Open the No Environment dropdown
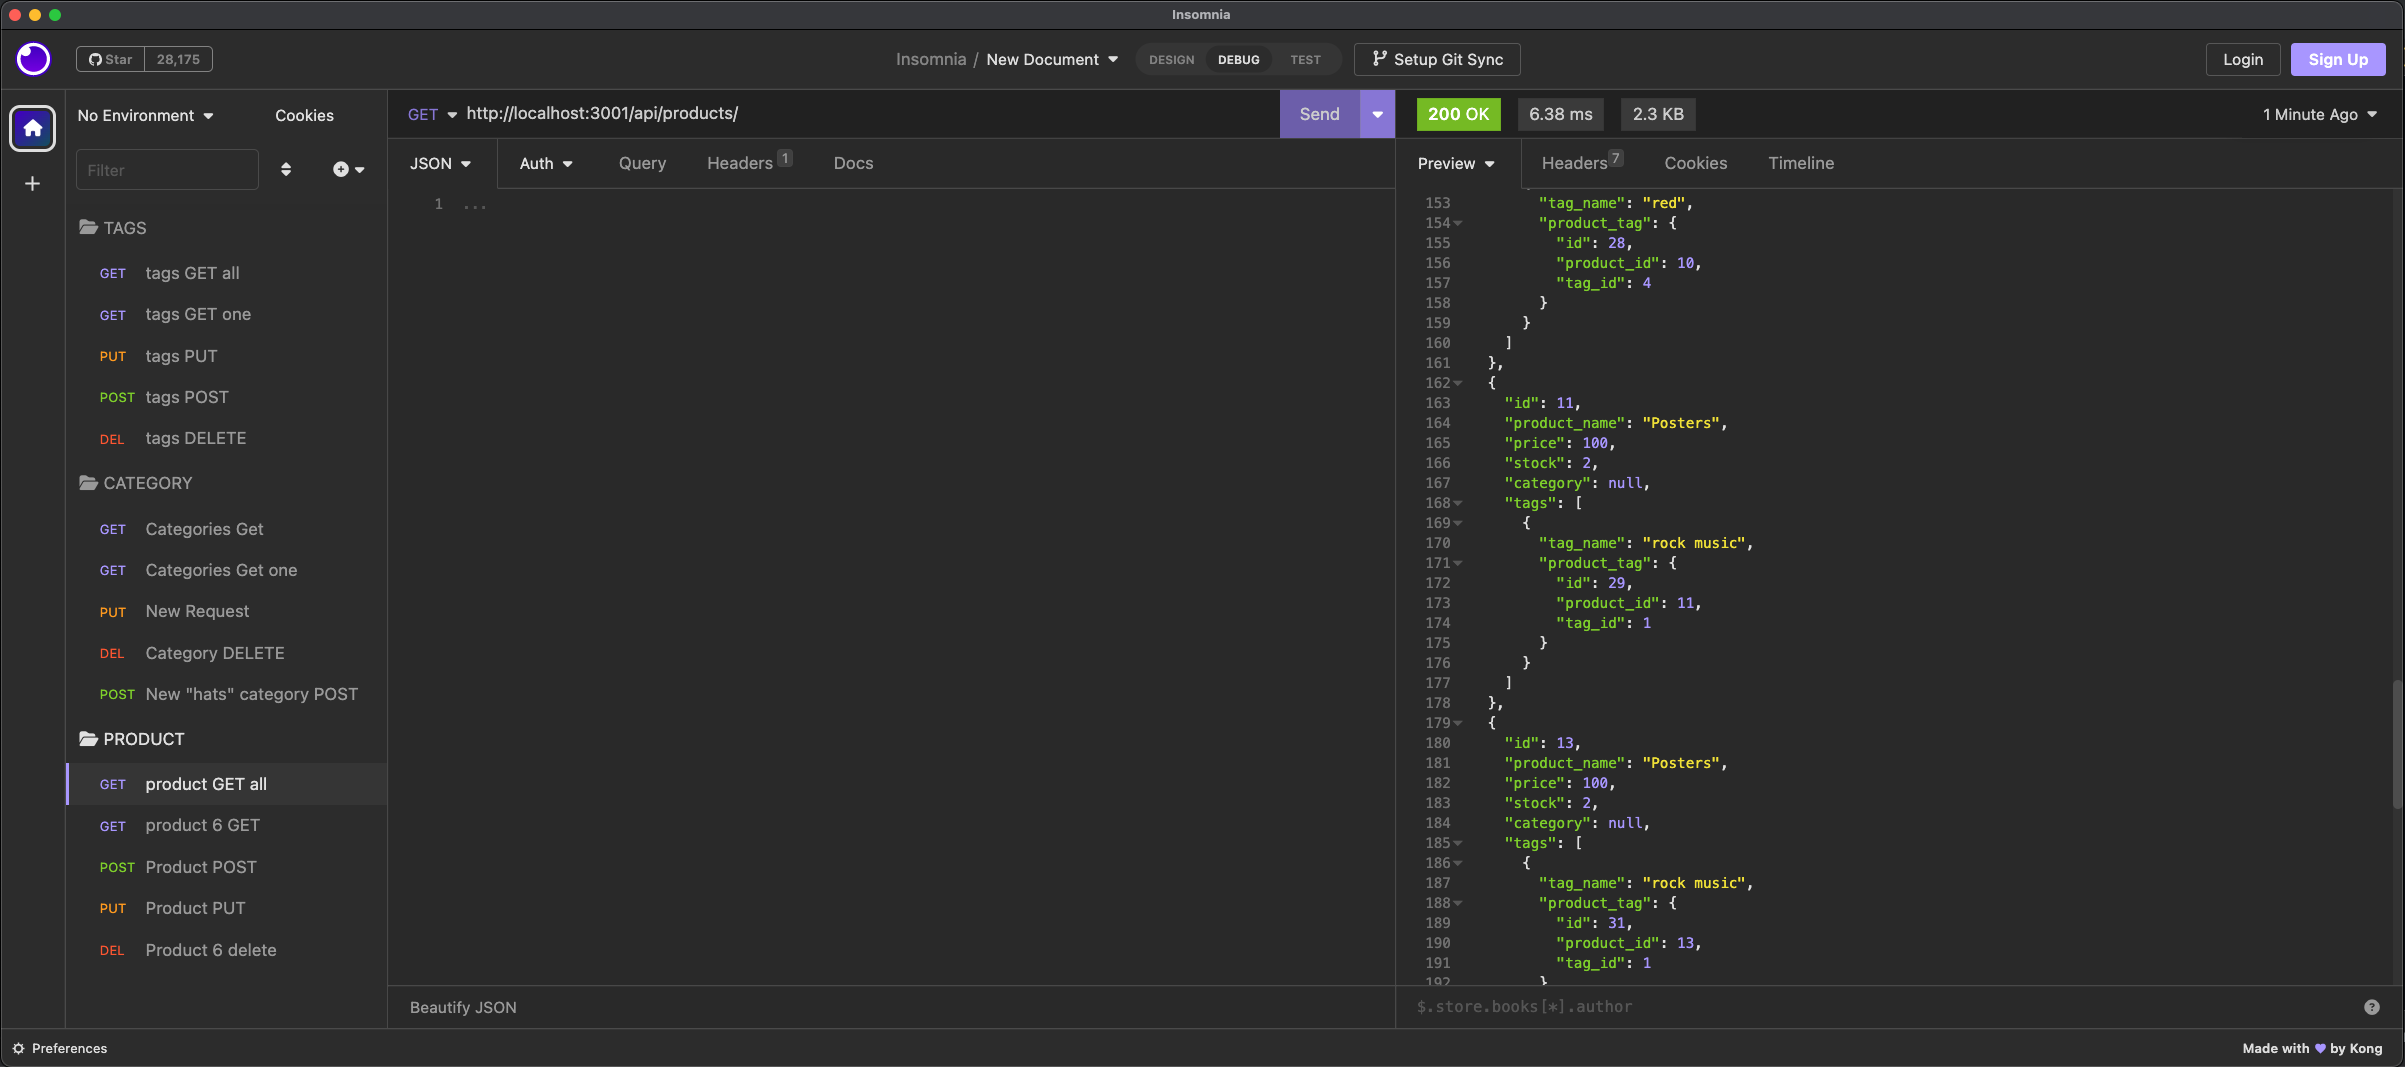The width and height of the screenshot is (2405, 1067). [x=145, y=115]
